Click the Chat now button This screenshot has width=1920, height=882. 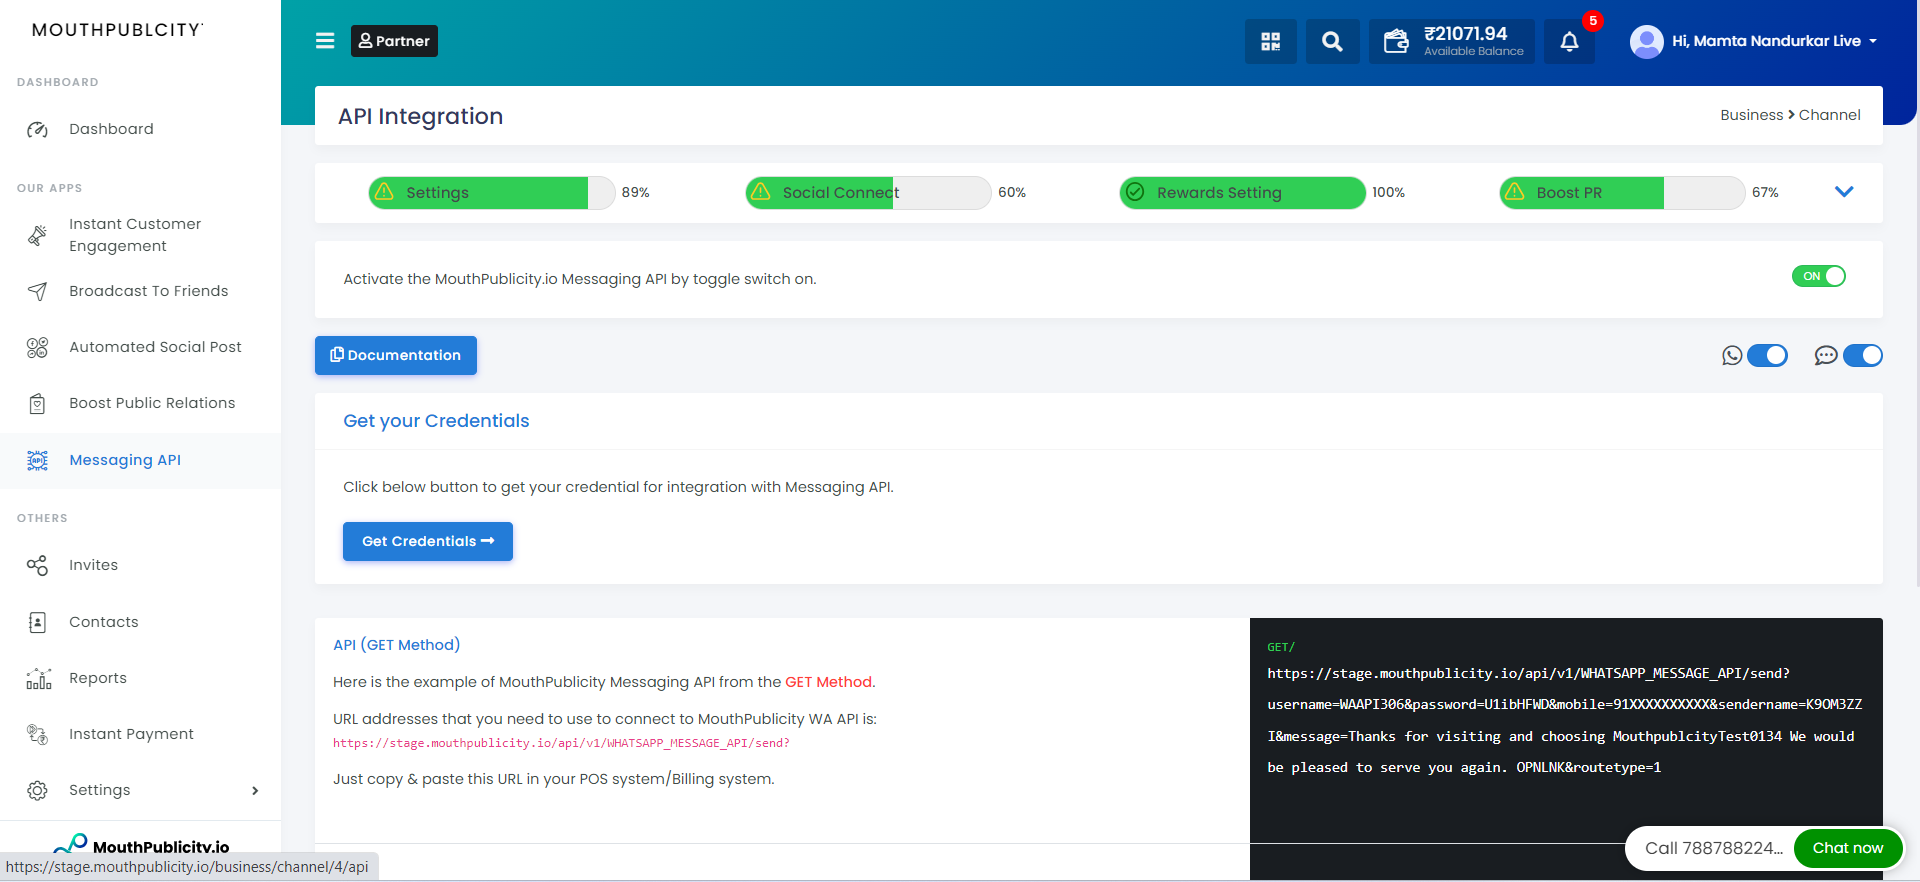[1847, 848]
